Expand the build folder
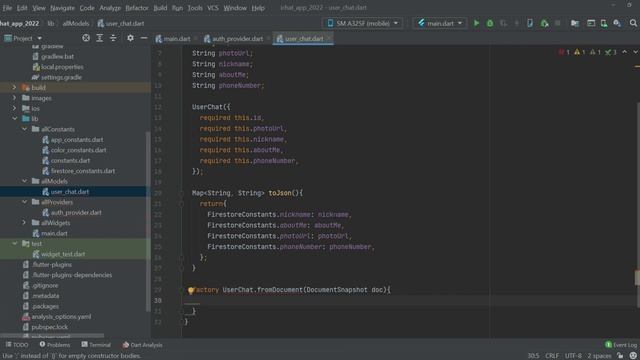 pos(14,87)
